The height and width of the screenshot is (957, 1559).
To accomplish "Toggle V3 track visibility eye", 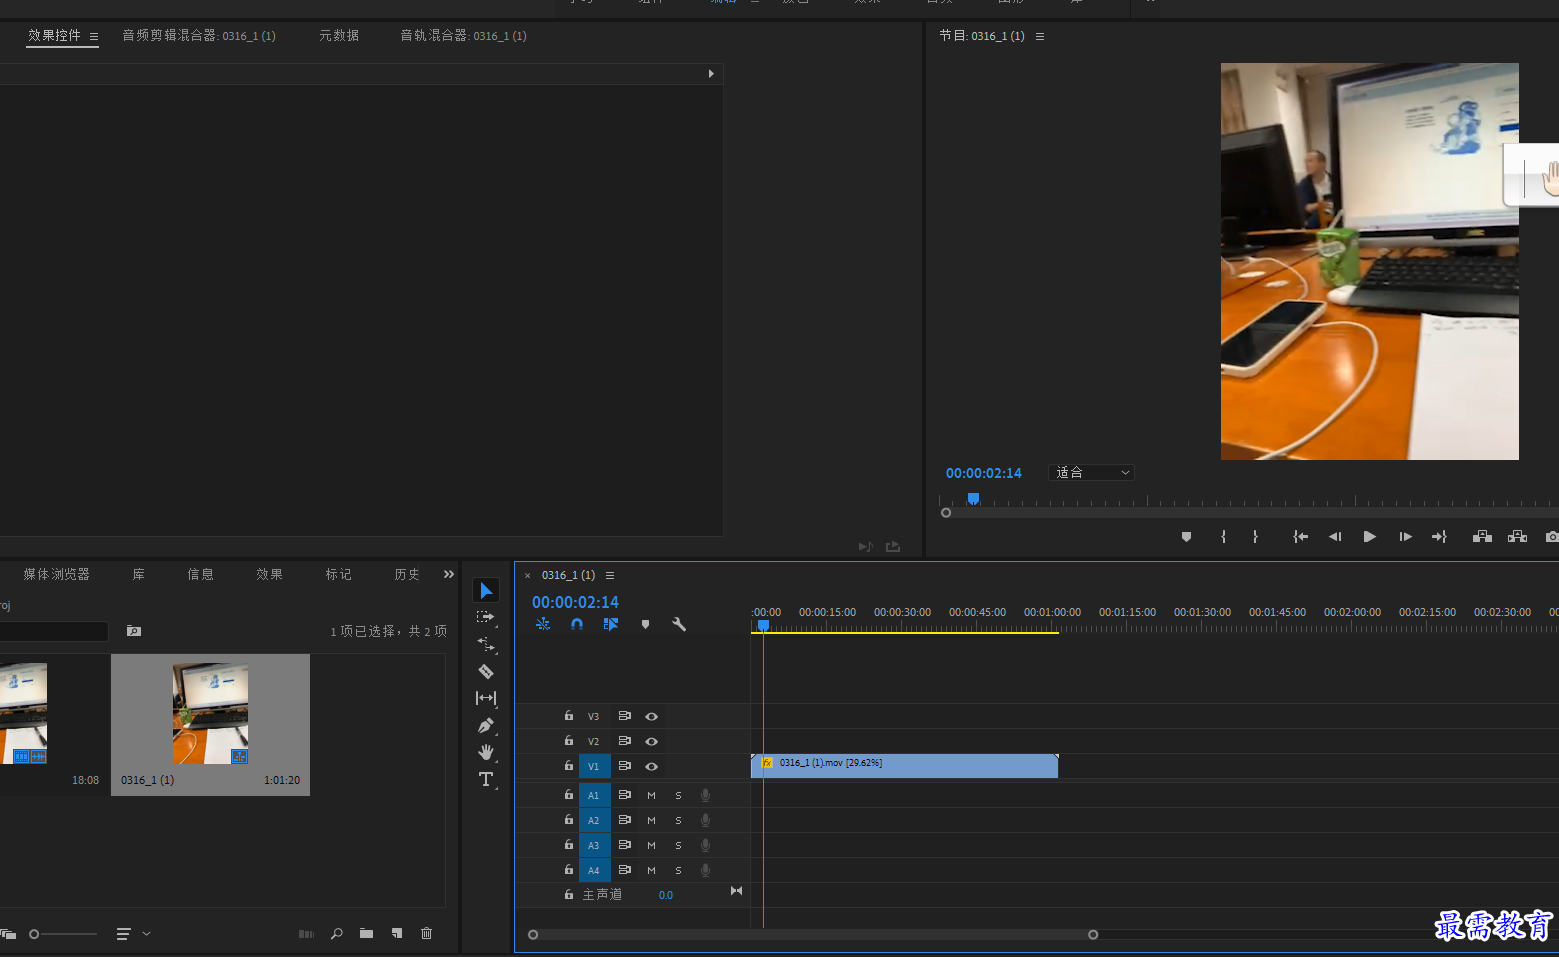I will click(x=651, y=716).
